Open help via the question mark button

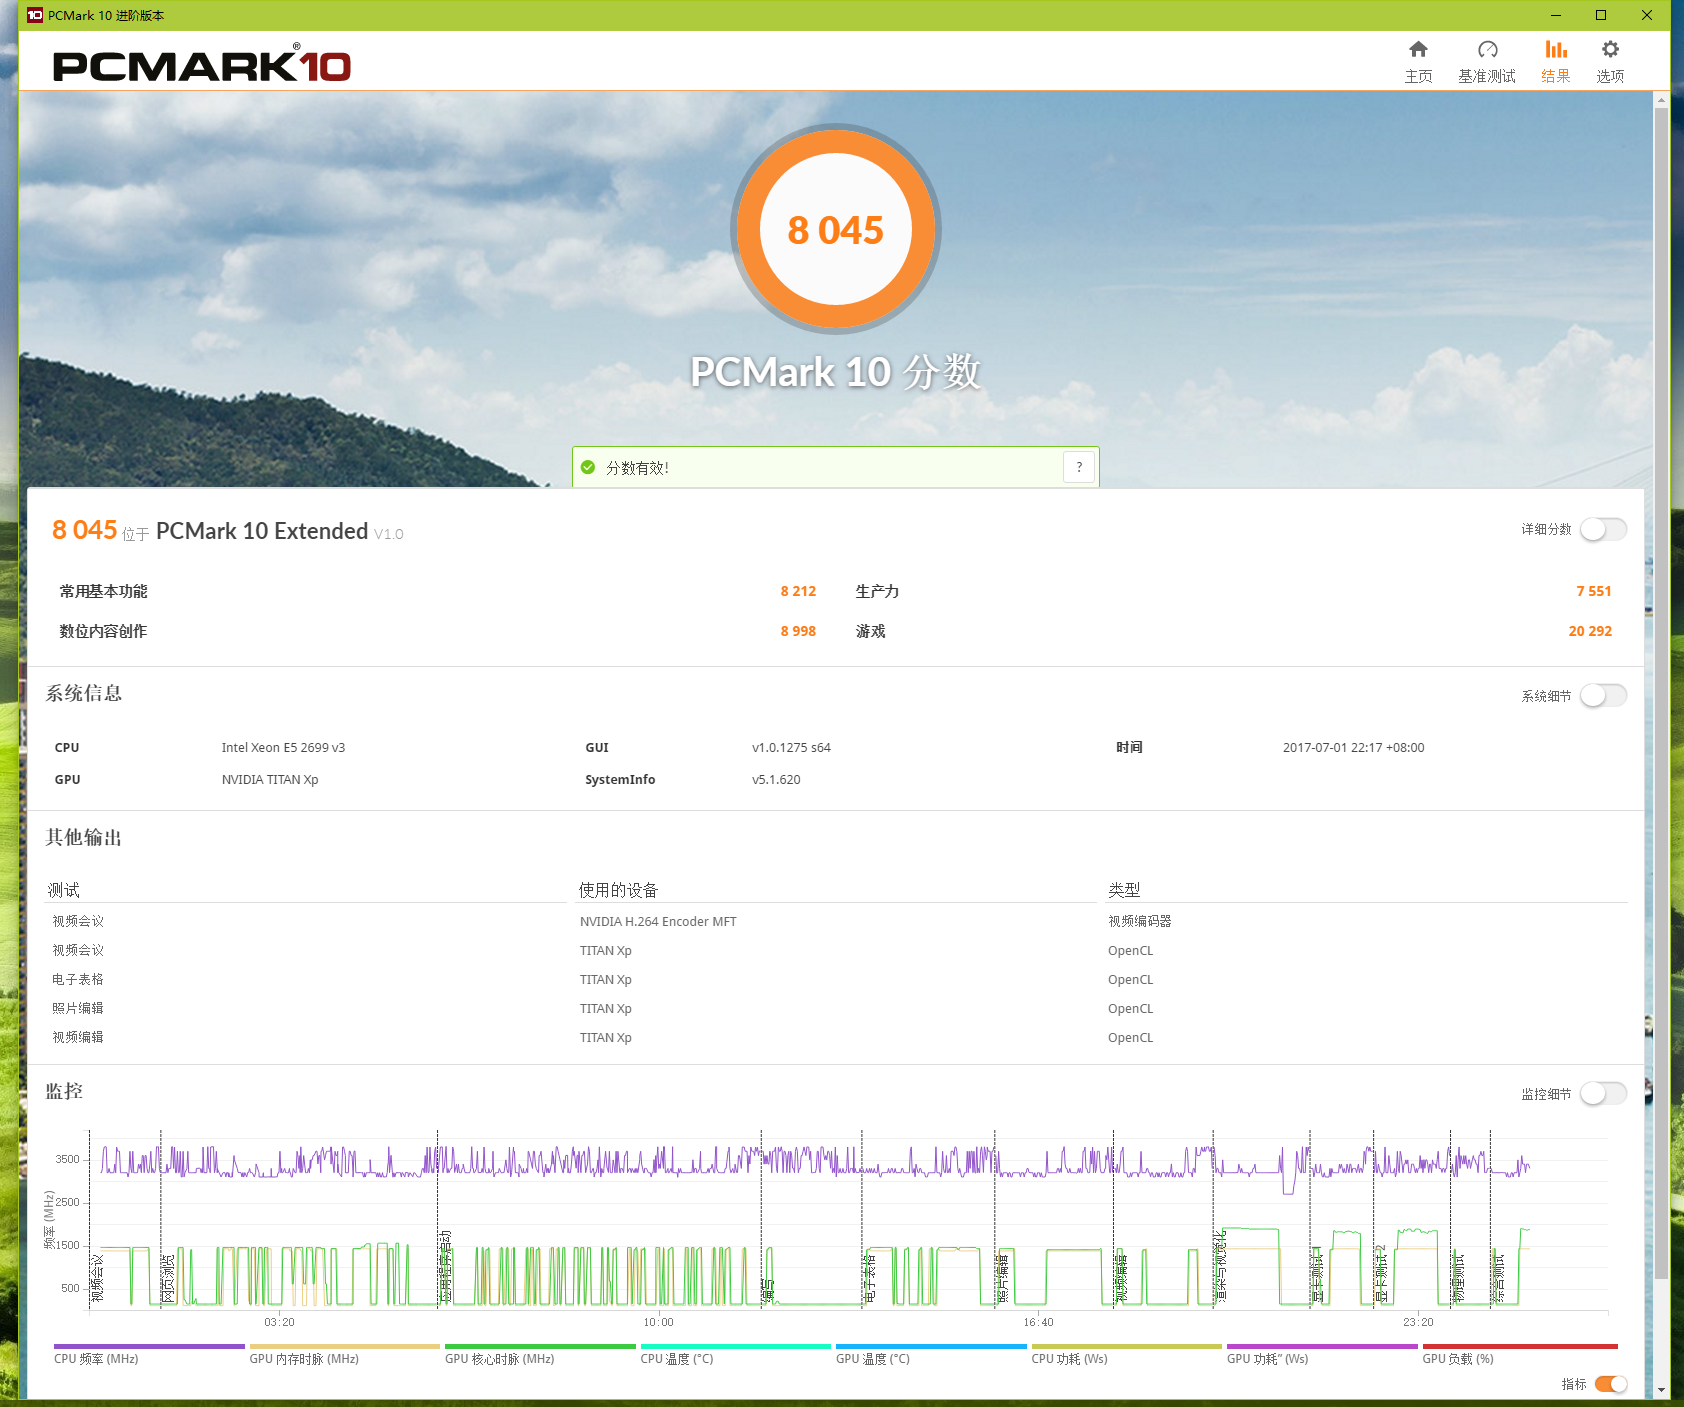1078,466
